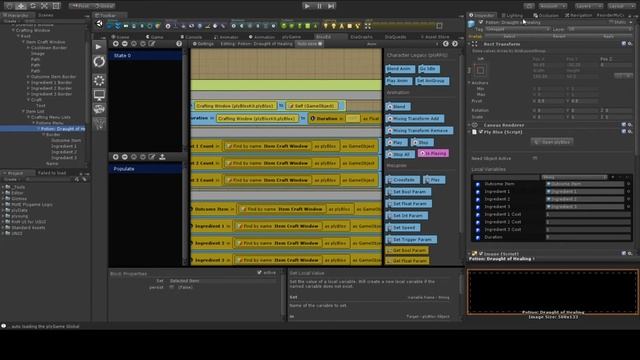
Task: Toggle the persist checkbox in Block Properties
Action: (171, 287)
